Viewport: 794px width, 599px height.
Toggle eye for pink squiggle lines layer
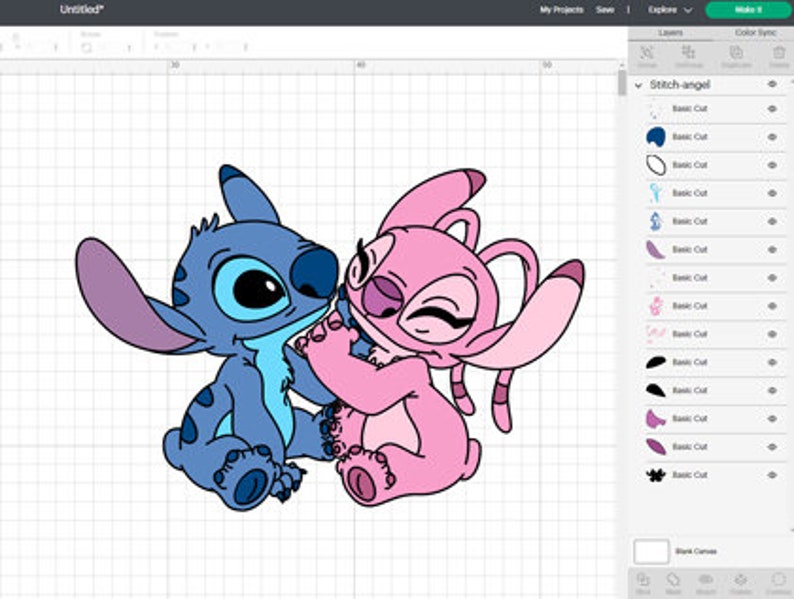772,334
